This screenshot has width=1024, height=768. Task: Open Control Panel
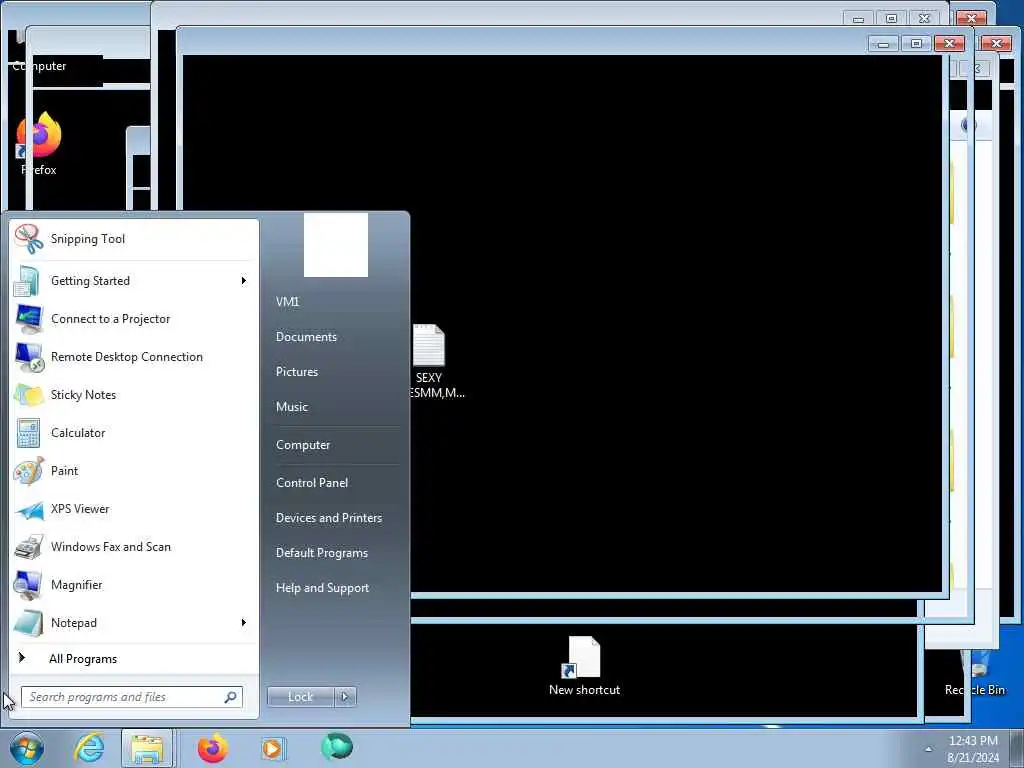334,483
